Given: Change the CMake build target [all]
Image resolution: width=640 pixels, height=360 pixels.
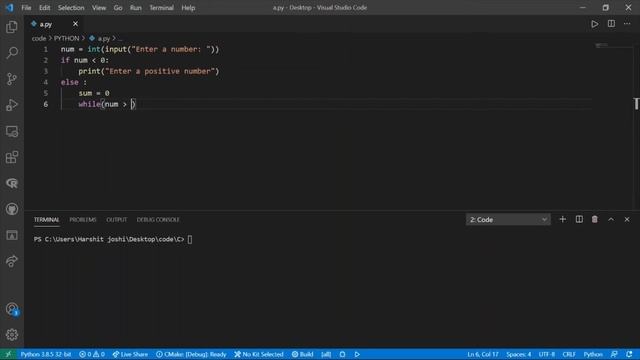Looking at the screenshot, I should 326,354.
